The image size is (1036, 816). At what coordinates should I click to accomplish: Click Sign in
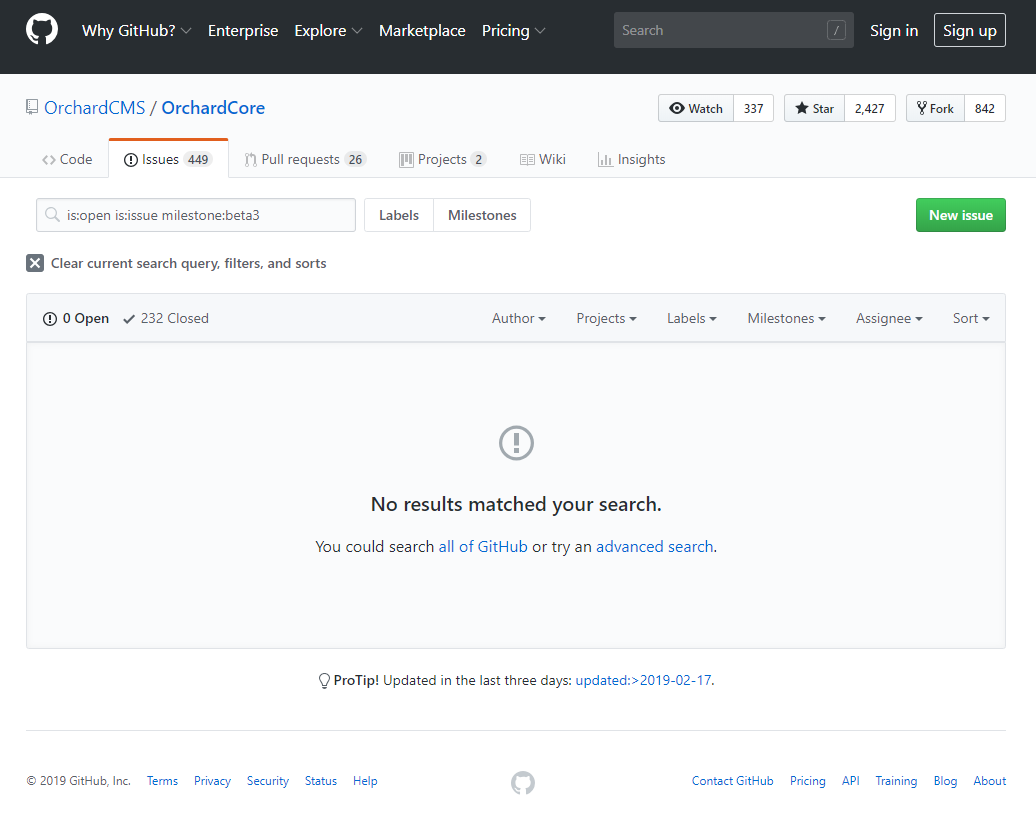pos(894,30)
